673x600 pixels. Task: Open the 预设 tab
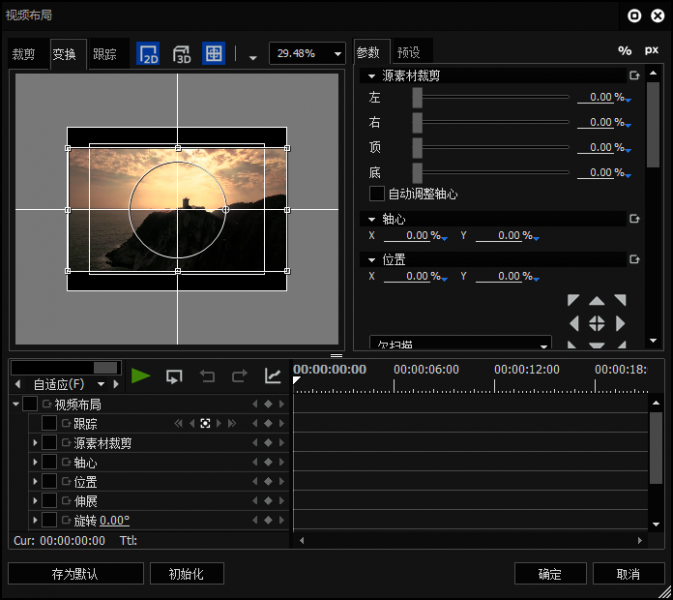click(x=408, y=52)
